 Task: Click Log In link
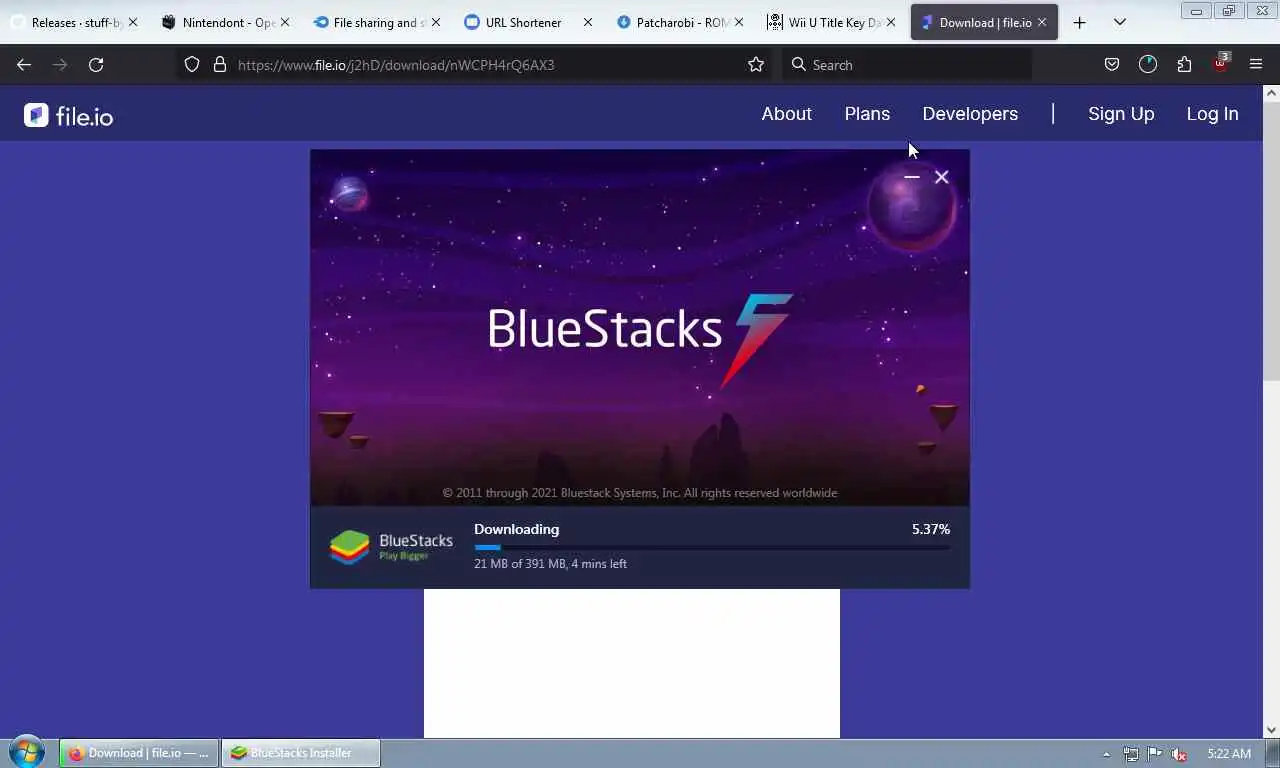pyautogui.click(x=1212, y=114)
